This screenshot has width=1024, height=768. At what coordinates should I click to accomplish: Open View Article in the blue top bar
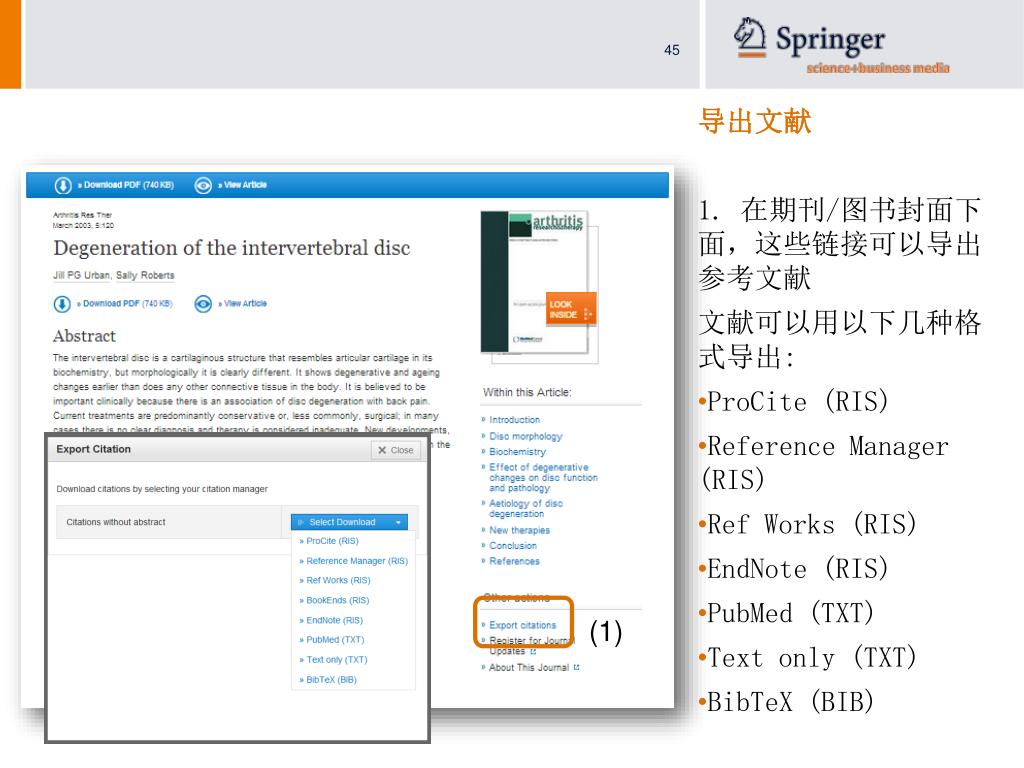coord(242,185)
